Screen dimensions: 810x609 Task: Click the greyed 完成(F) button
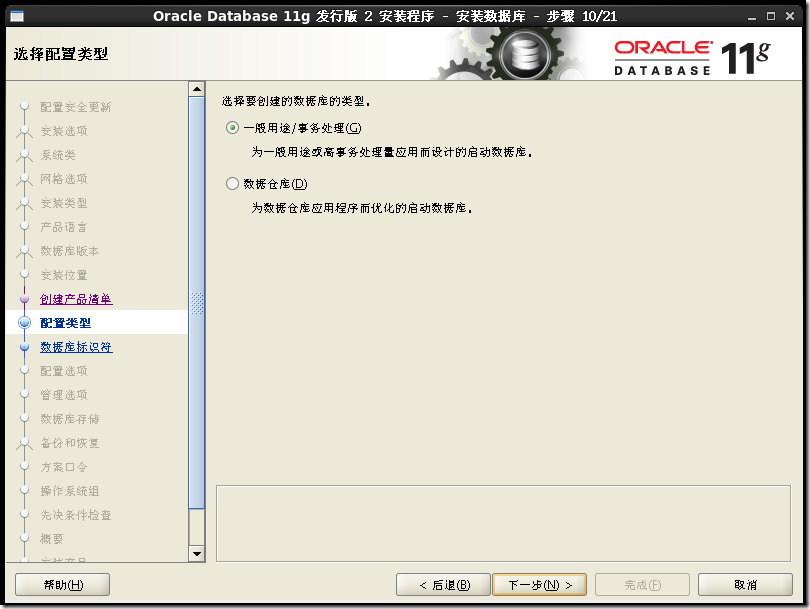point(642,585)
